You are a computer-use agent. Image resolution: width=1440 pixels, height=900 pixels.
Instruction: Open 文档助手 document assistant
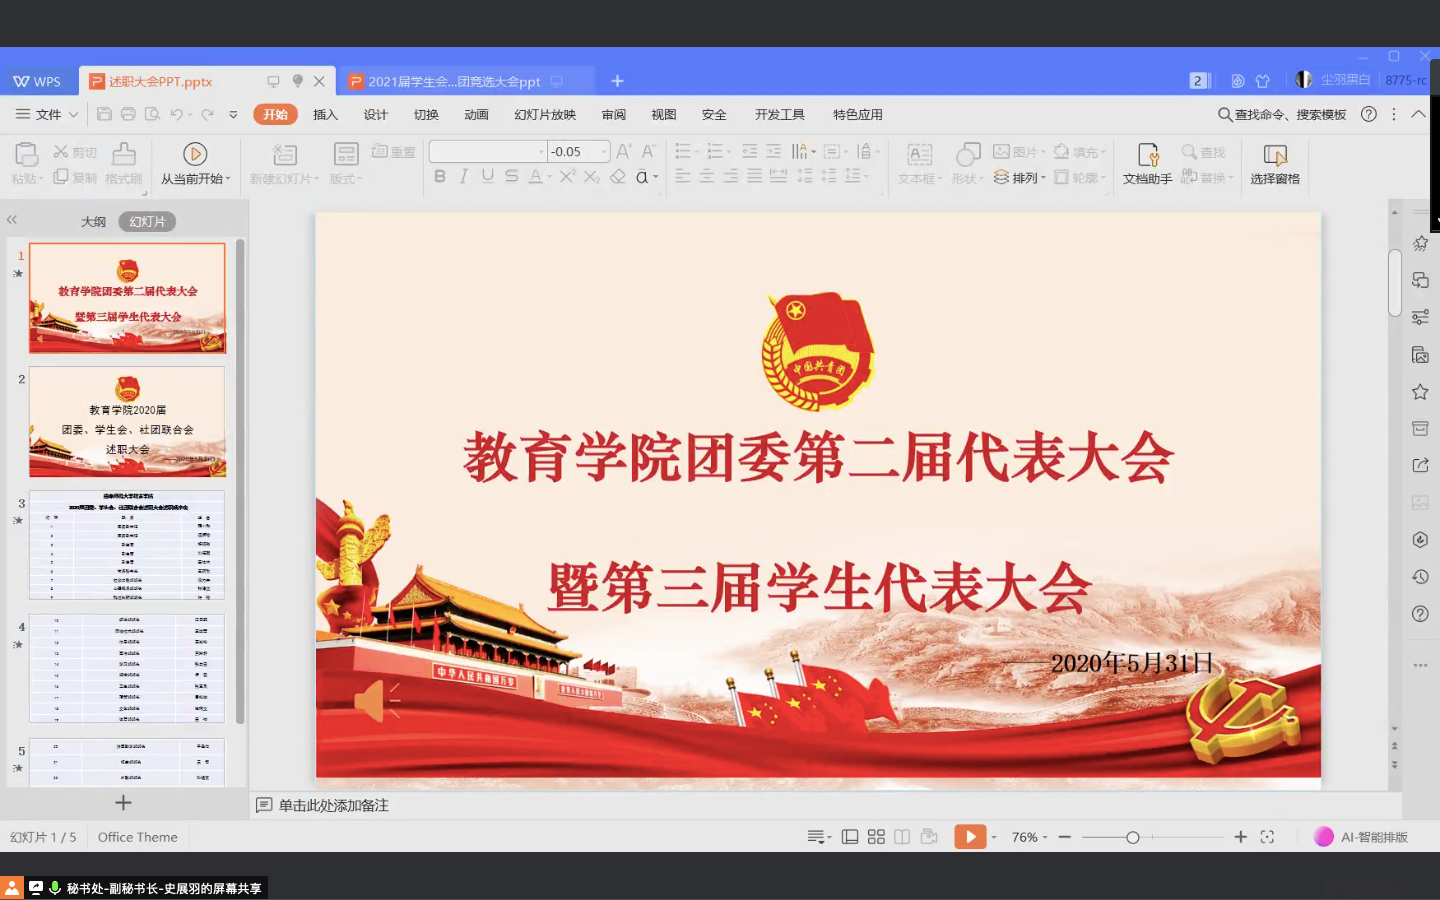coord(1147,163)
